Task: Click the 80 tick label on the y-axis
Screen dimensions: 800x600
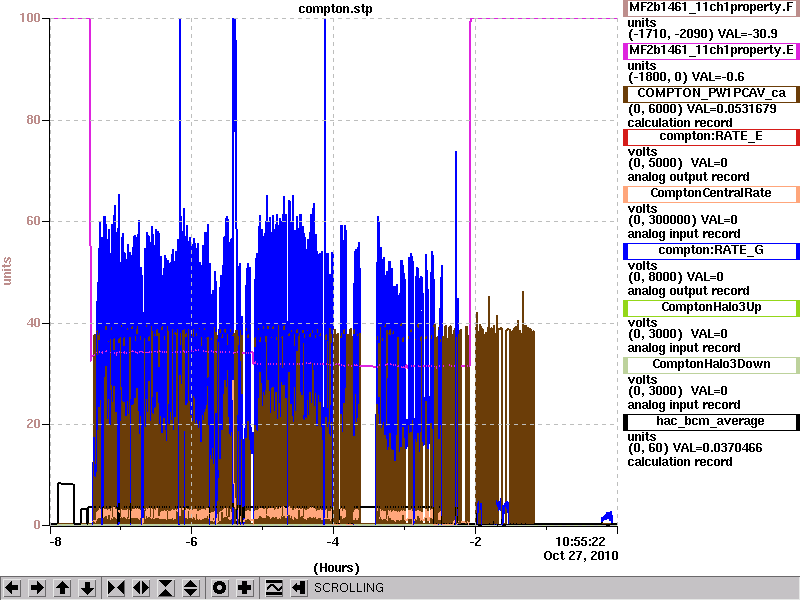Action: (34, 120)
